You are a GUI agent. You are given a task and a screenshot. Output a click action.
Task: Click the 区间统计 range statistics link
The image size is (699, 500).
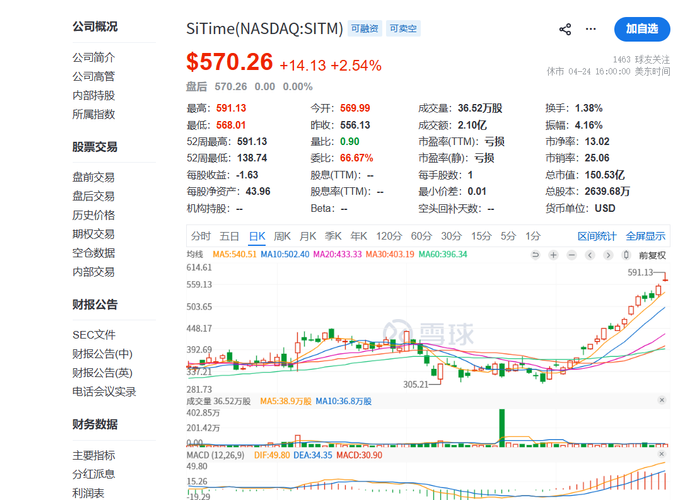point(597,236)
